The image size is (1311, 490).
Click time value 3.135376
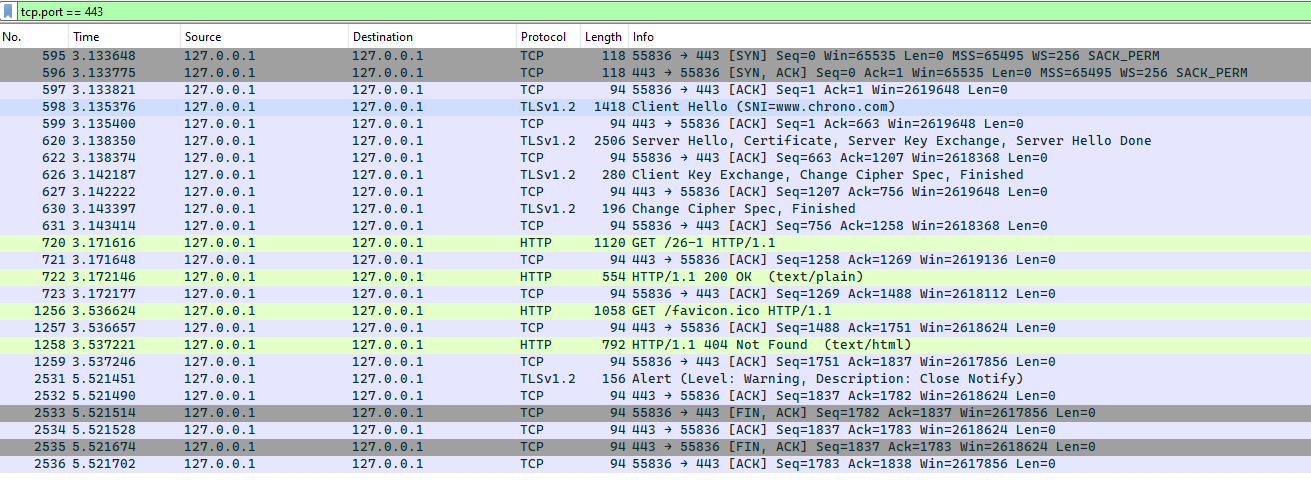pos(104,107)
